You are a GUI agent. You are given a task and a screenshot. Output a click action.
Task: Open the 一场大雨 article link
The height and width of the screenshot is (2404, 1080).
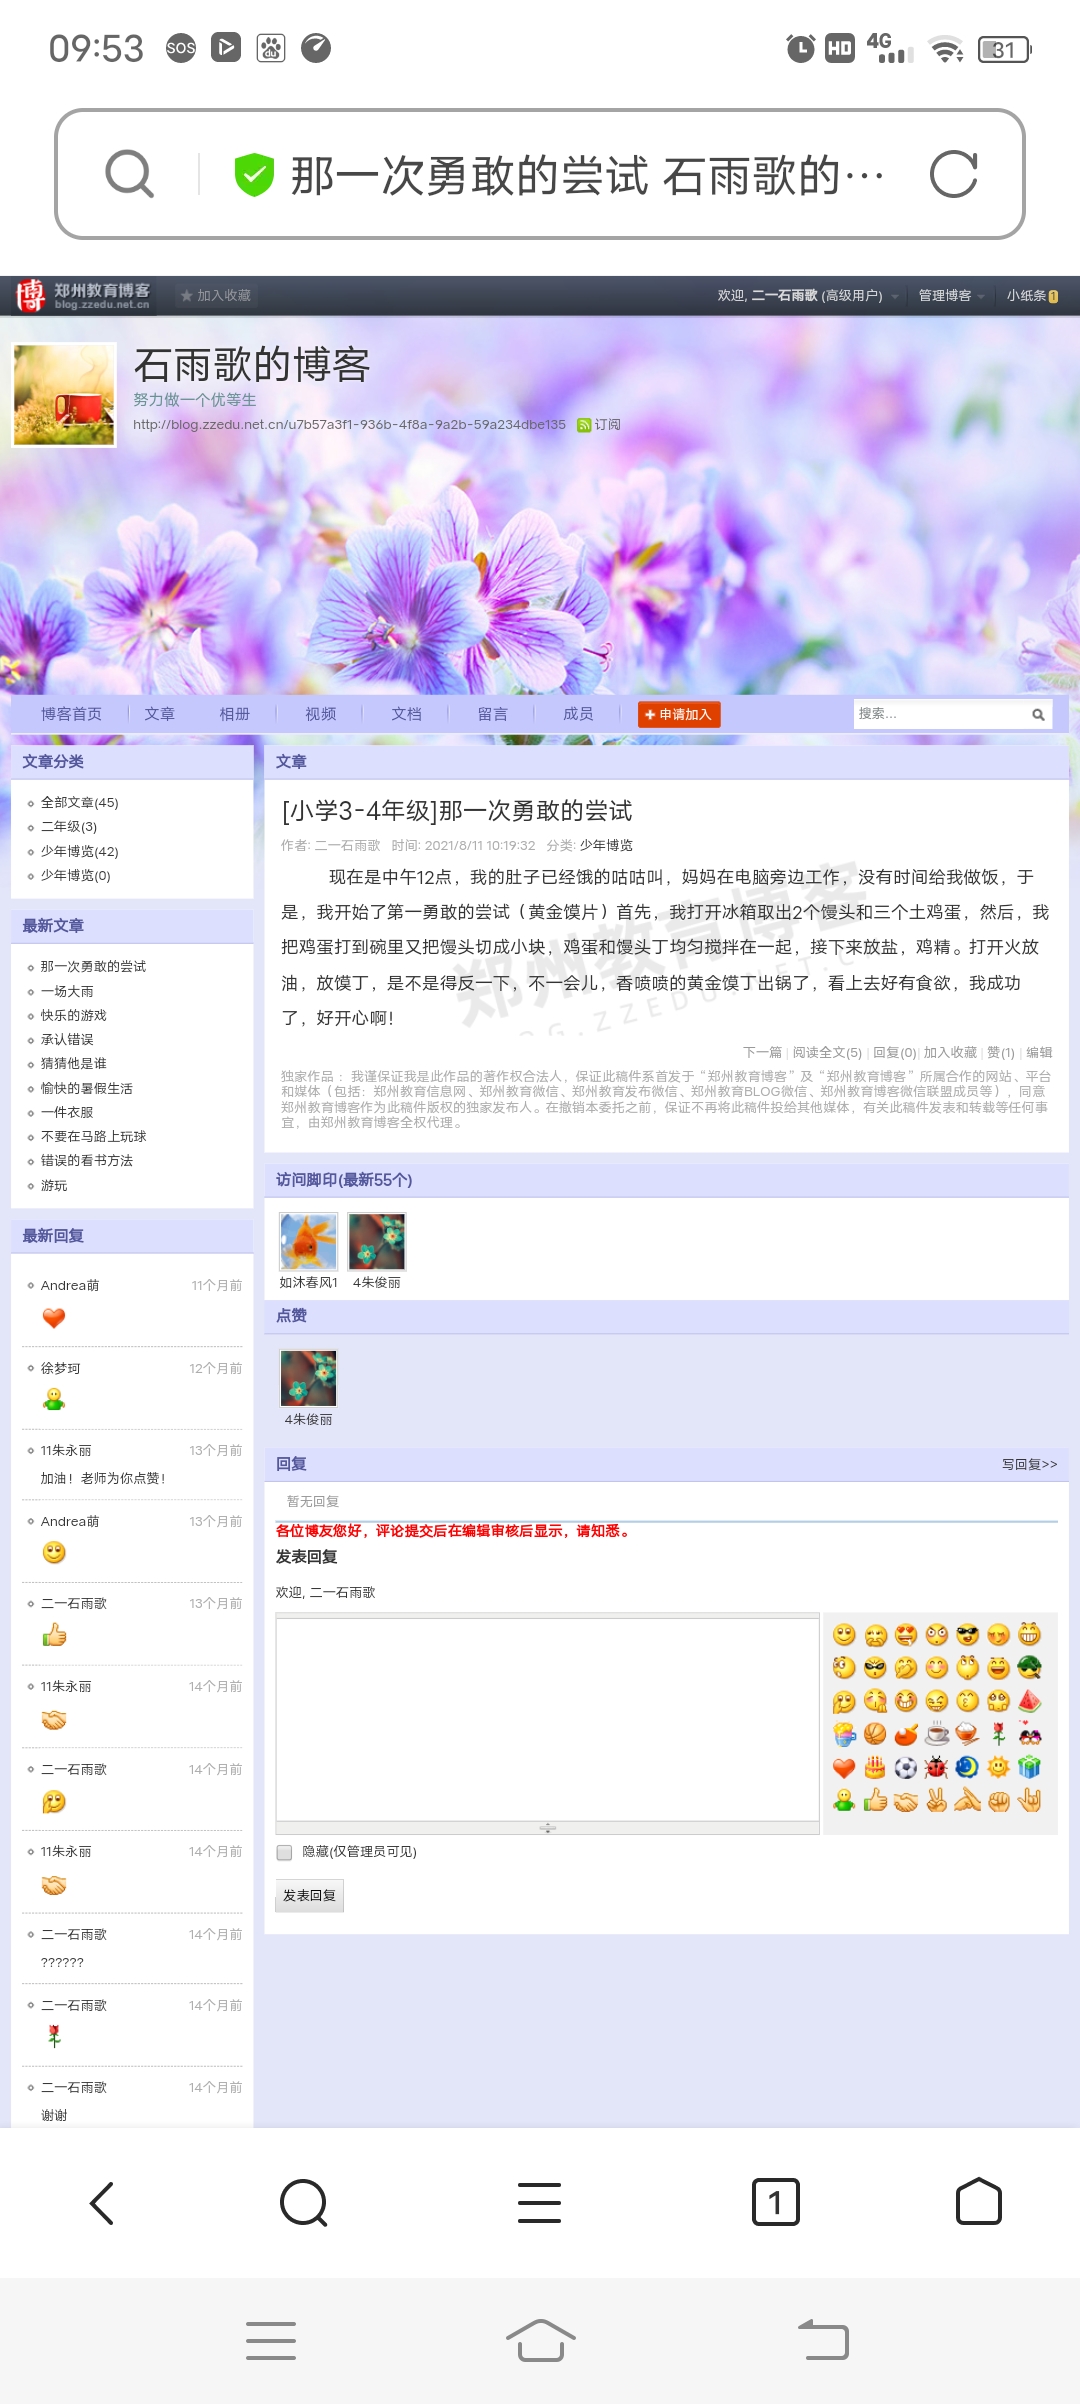point(67,991)
